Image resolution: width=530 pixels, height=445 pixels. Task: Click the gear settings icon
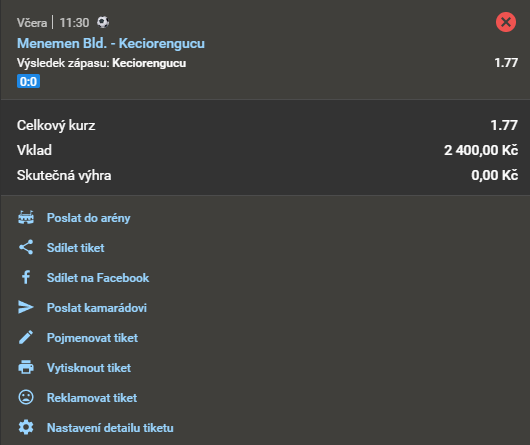[x=26, y=427]
